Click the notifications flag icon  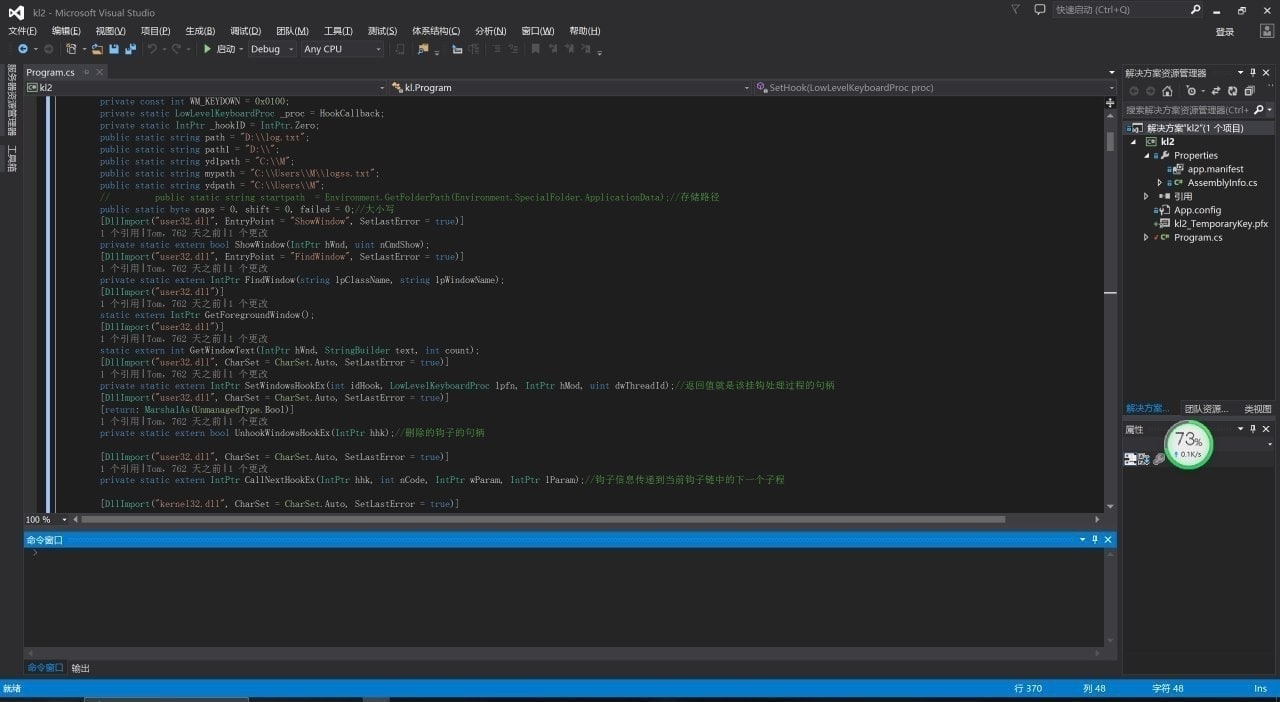pyautogui.click(x=1016, y=9)
